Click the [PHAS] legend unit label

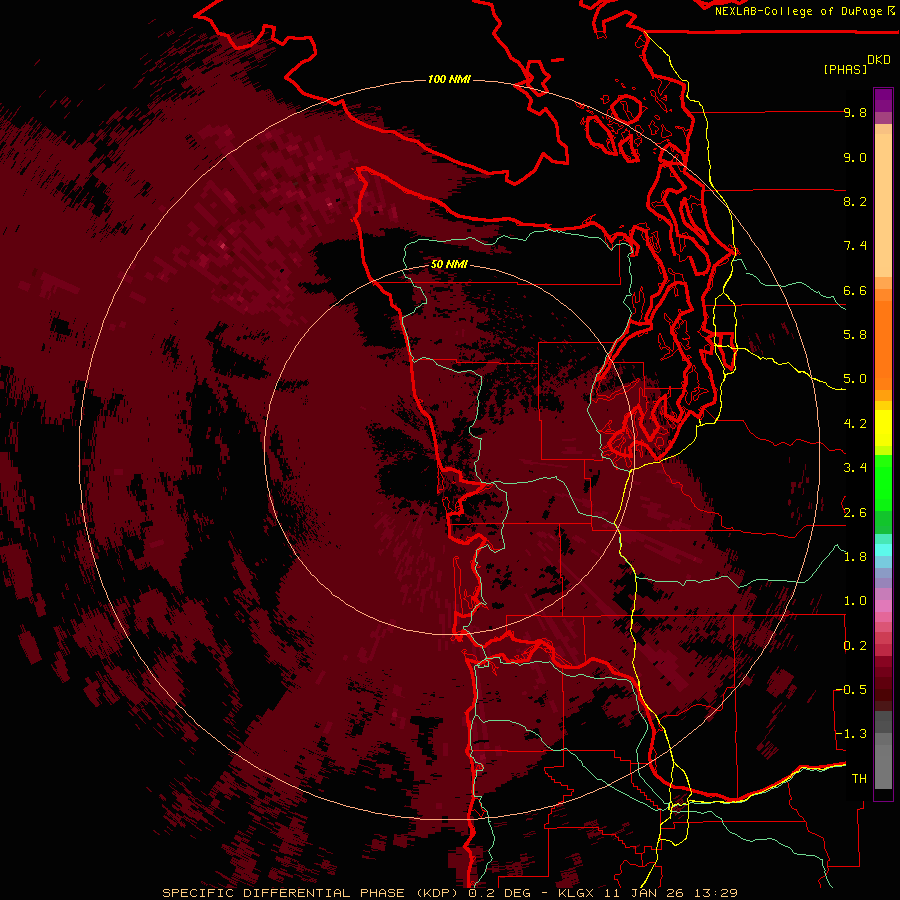(x=845, y=69)
